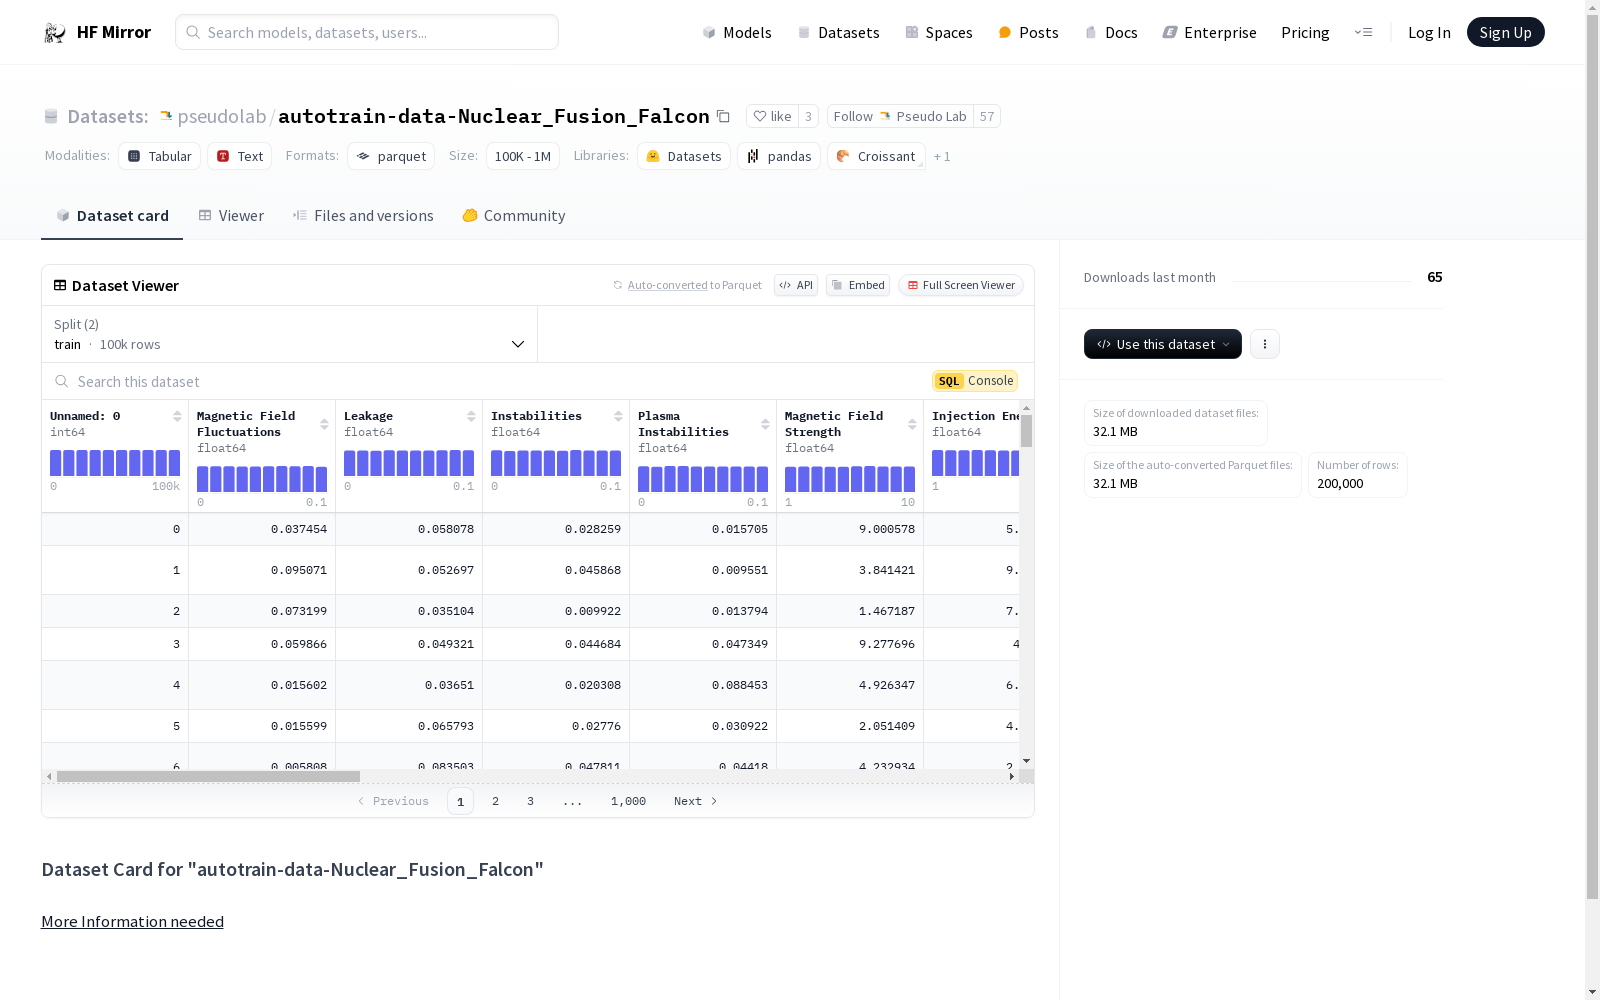Copy dataset name with the copy icon
The height and width of the screenshot is (1000, 1600).
(723, 117)
